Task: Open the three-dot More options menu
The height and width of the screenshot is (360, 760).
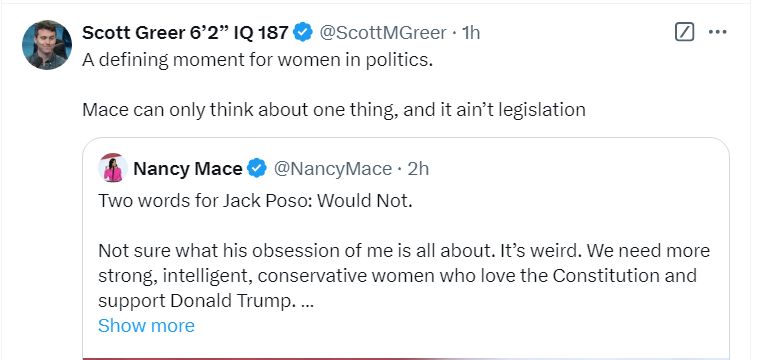Action: click(717, 32)
